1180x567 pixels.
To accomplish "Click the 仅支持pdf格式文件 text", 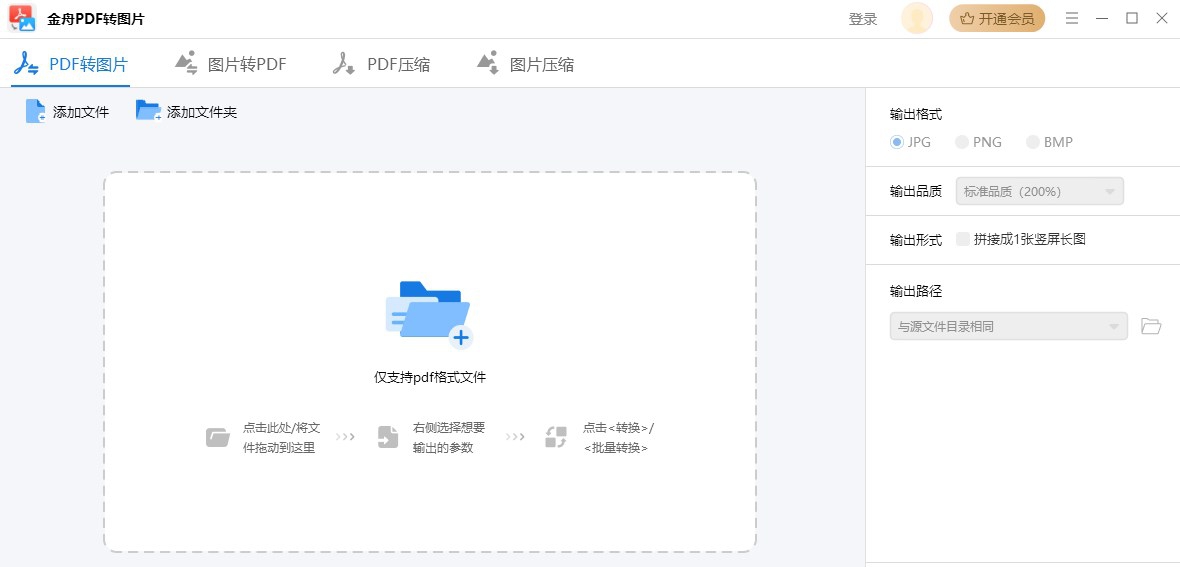I will click(x=430, y=377).
